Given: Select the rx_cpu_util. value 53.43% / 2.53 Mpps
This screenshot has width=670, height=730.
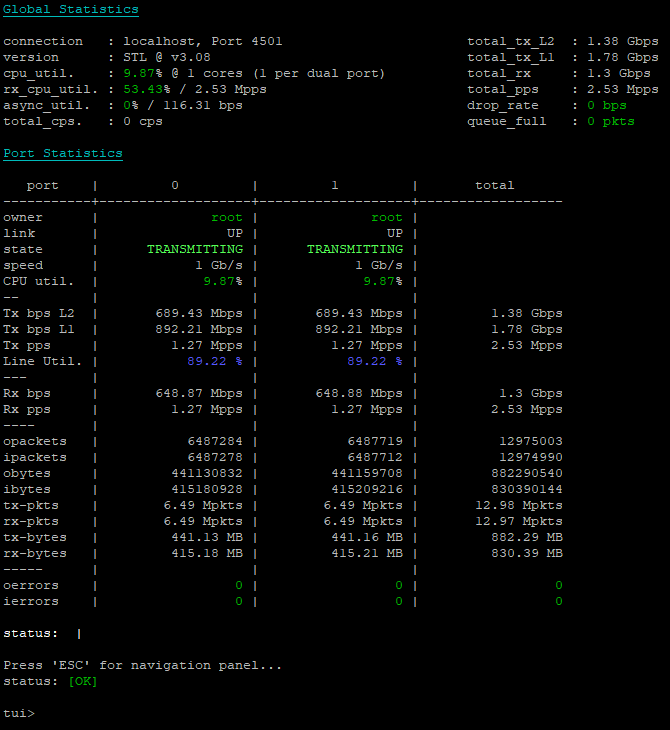Looking at the screenshot, I should [195, 89].
